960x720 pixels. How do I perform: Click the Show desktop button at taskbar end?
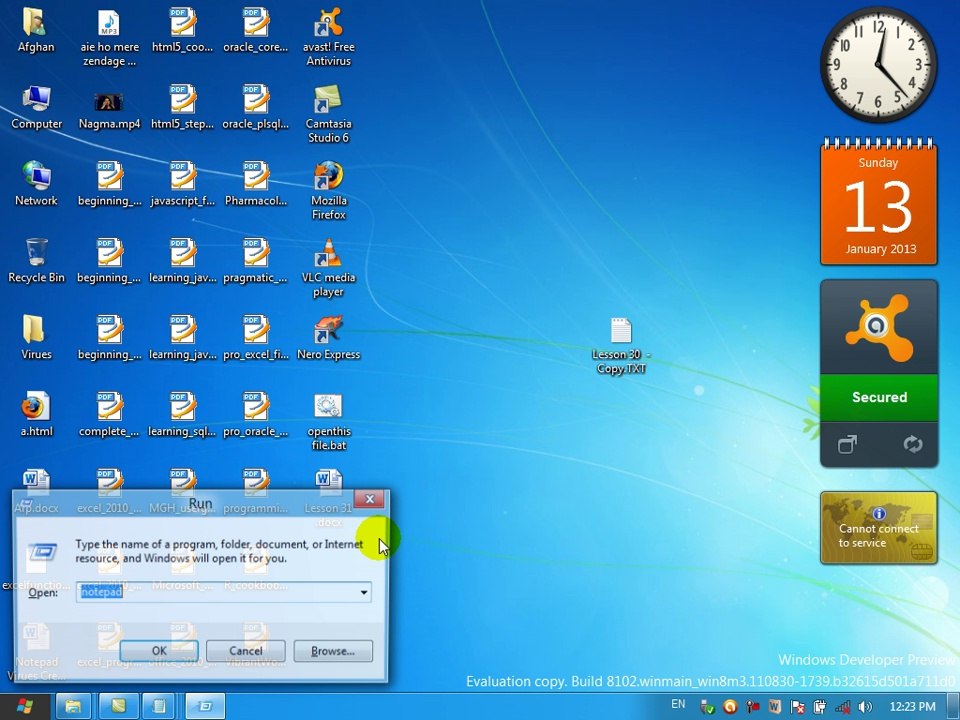coord(953,707)
